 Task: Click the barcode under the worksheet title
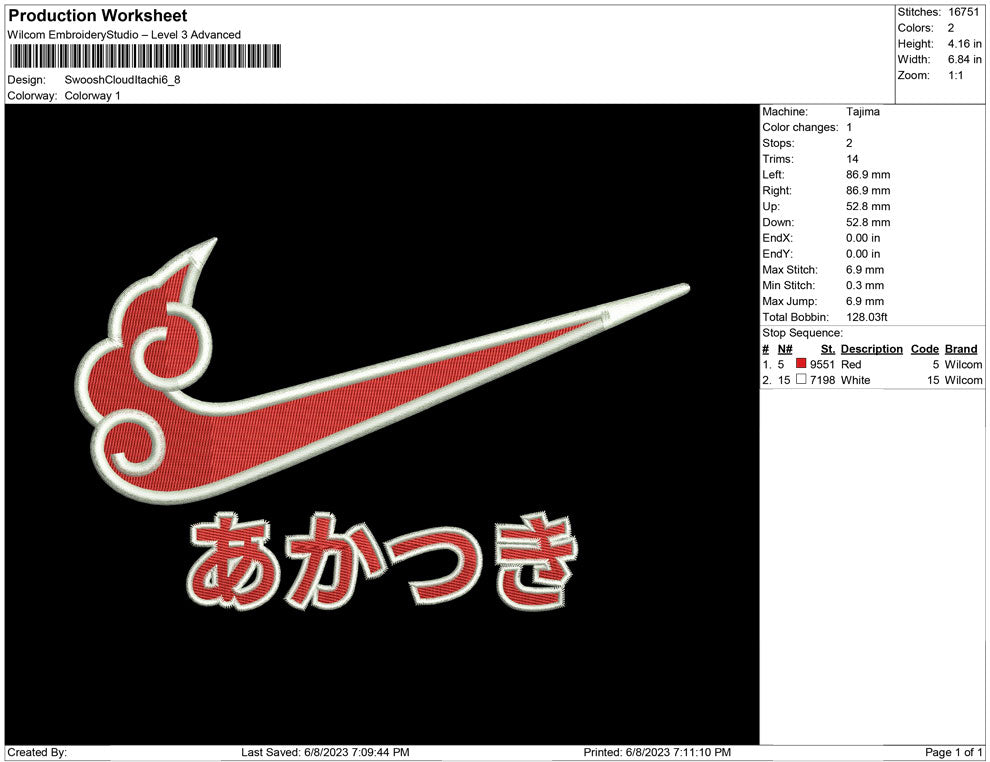[x=145, y=56]
